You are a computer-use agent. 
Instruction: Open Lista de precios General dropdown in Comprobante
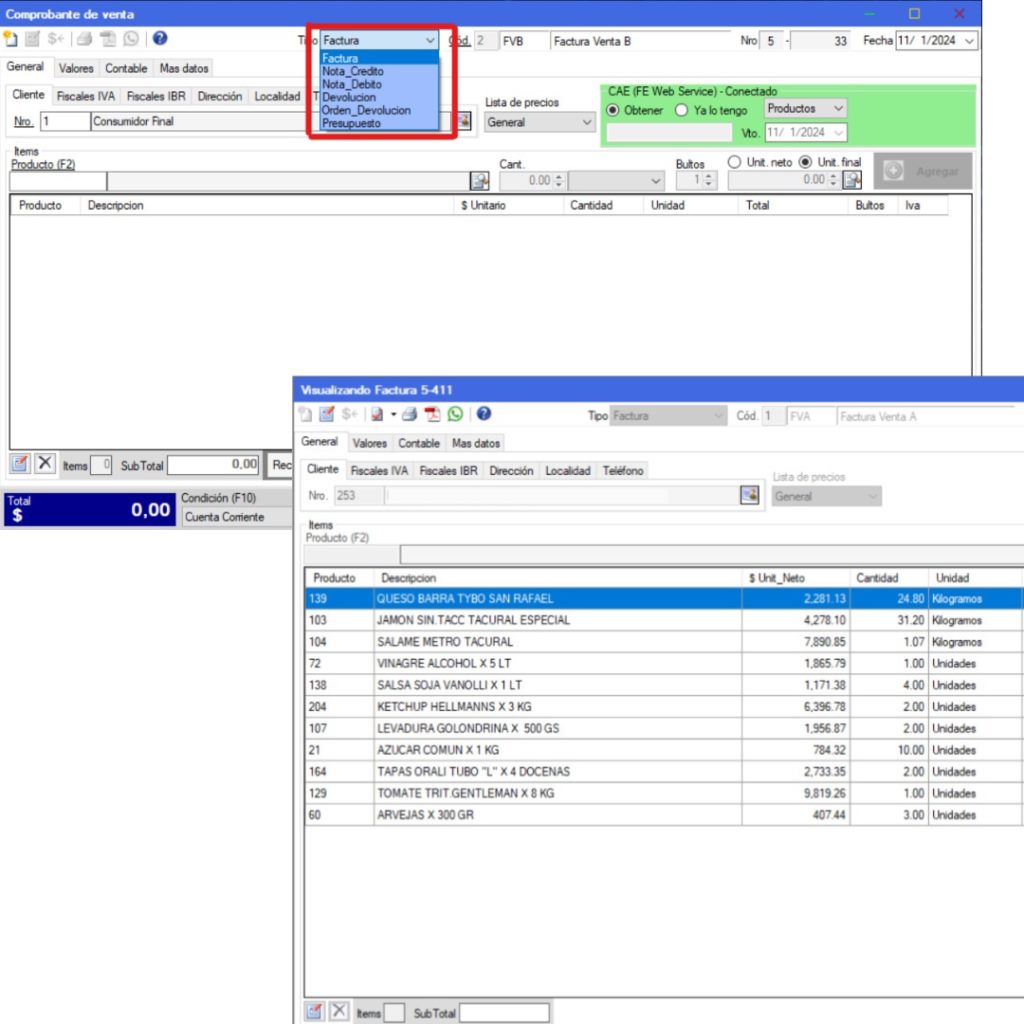(x=586, y=122)
